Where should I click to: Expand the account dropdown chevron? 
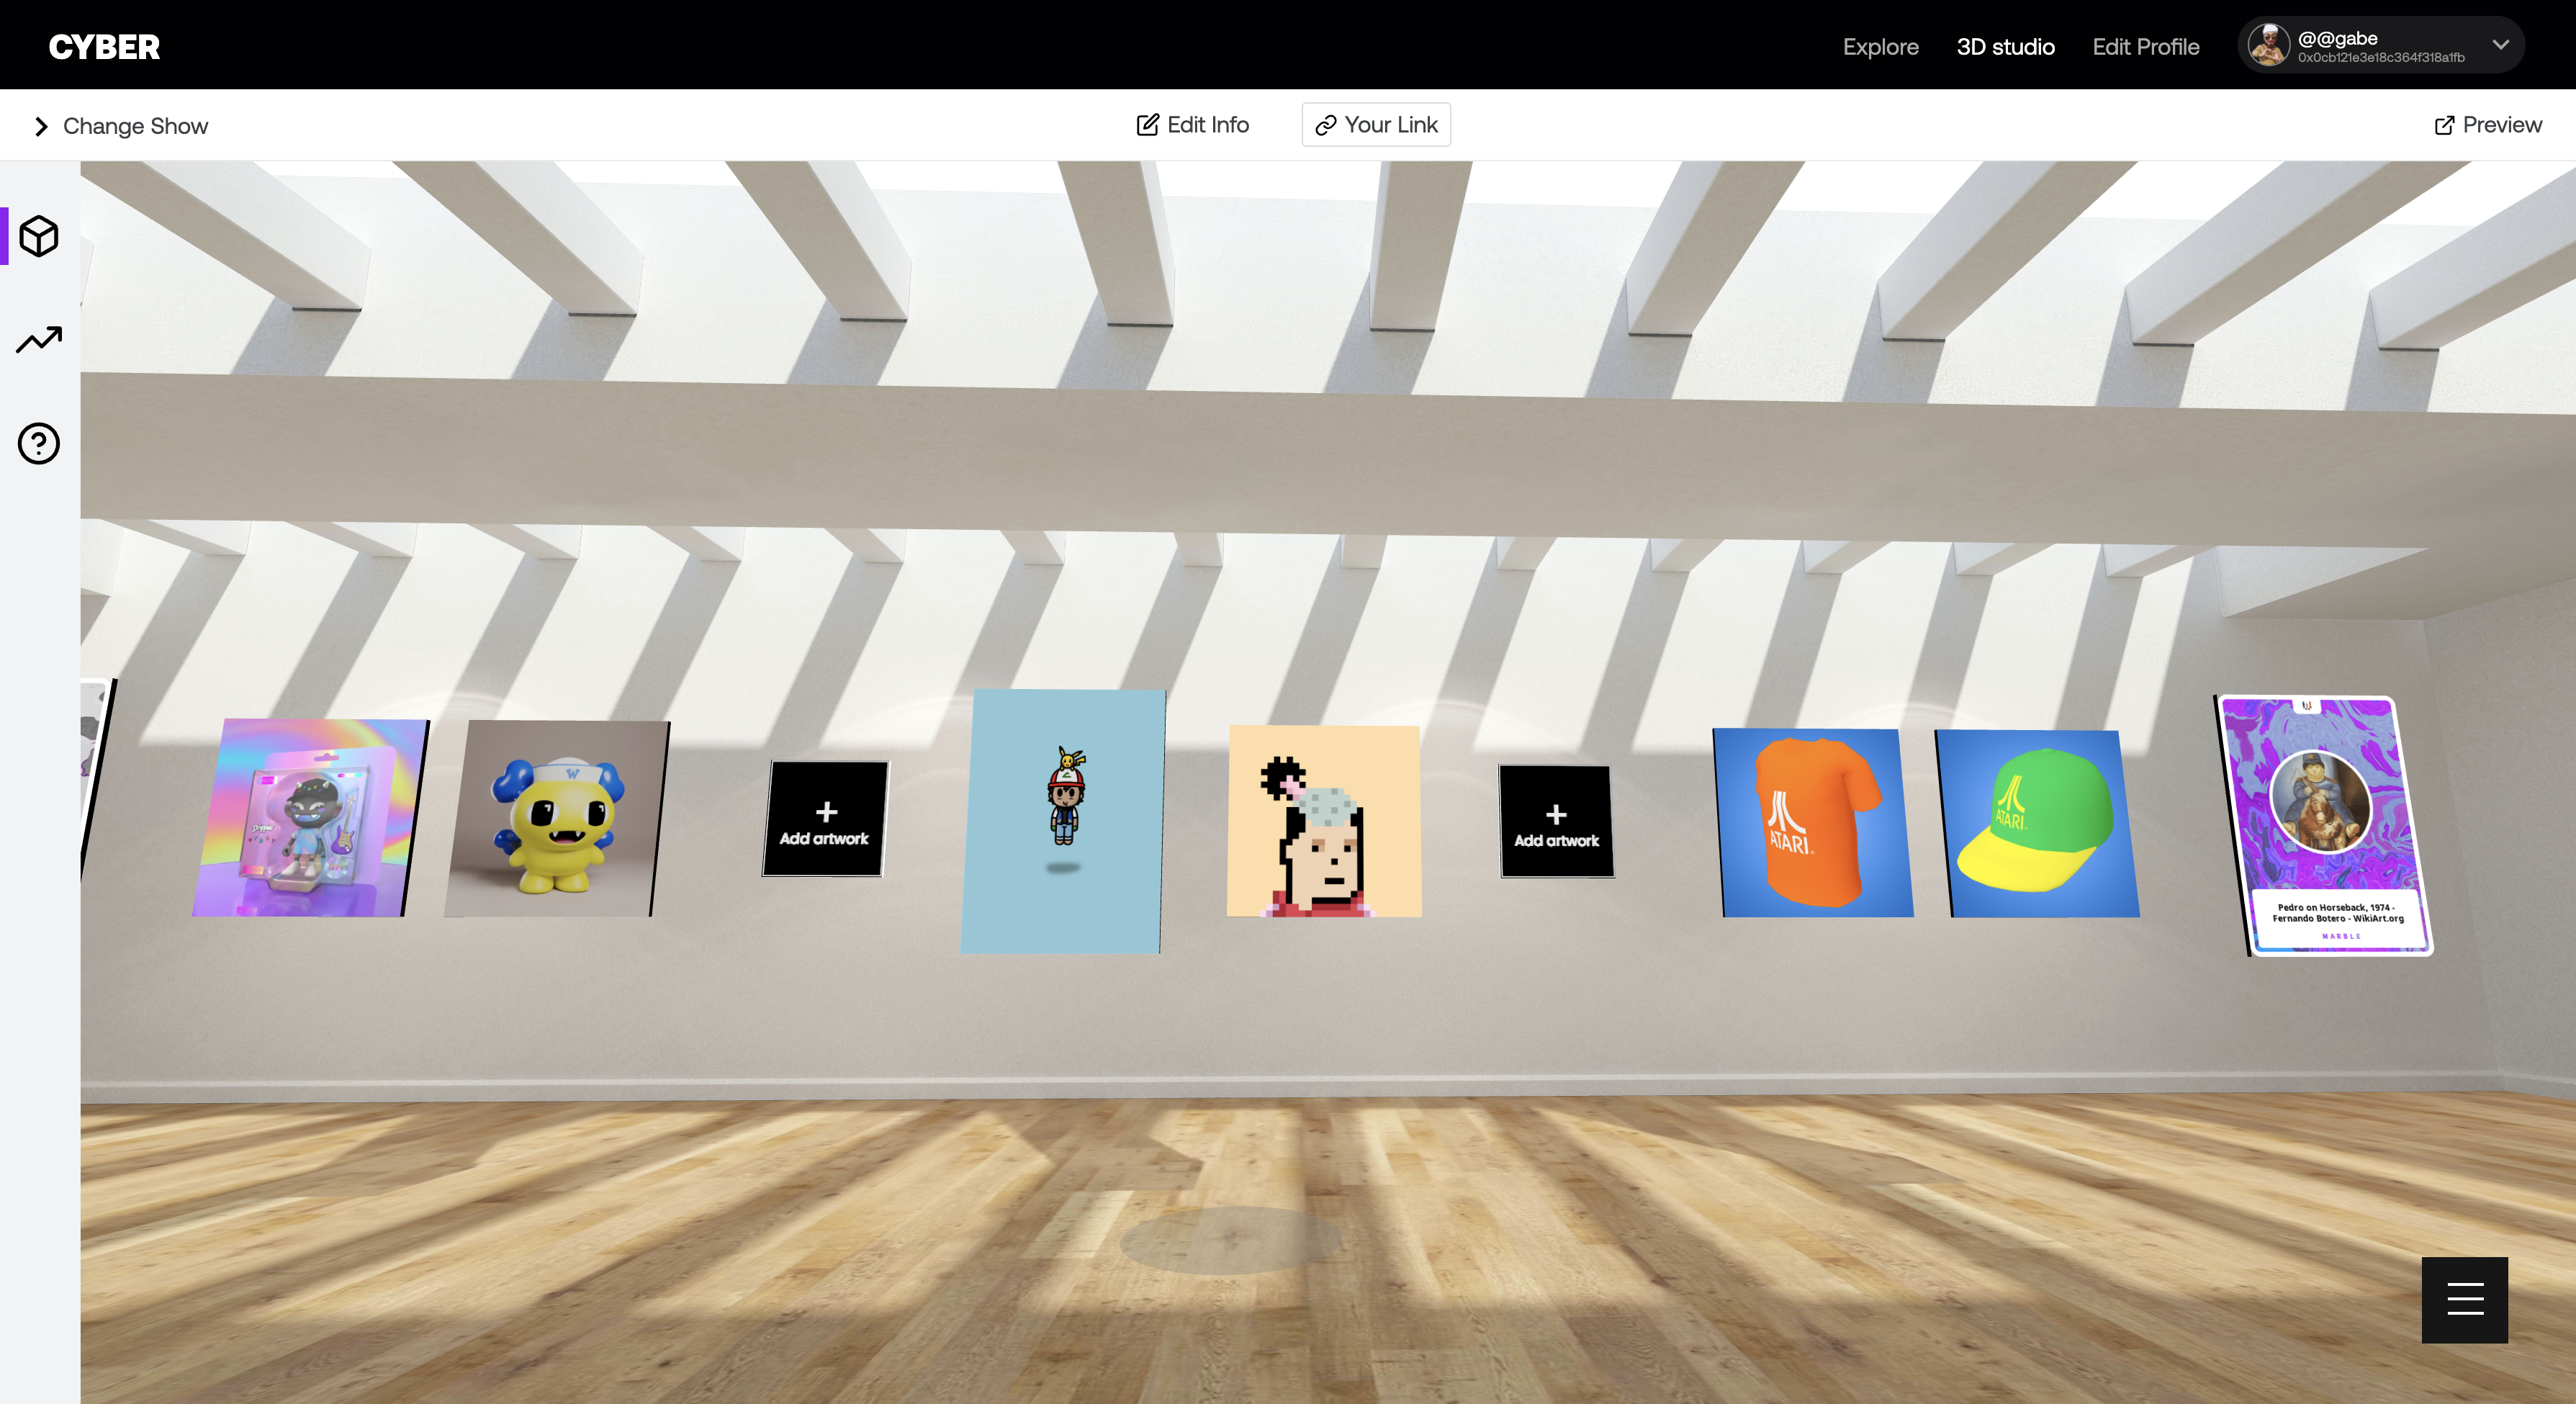click(x=2500, y=44)
